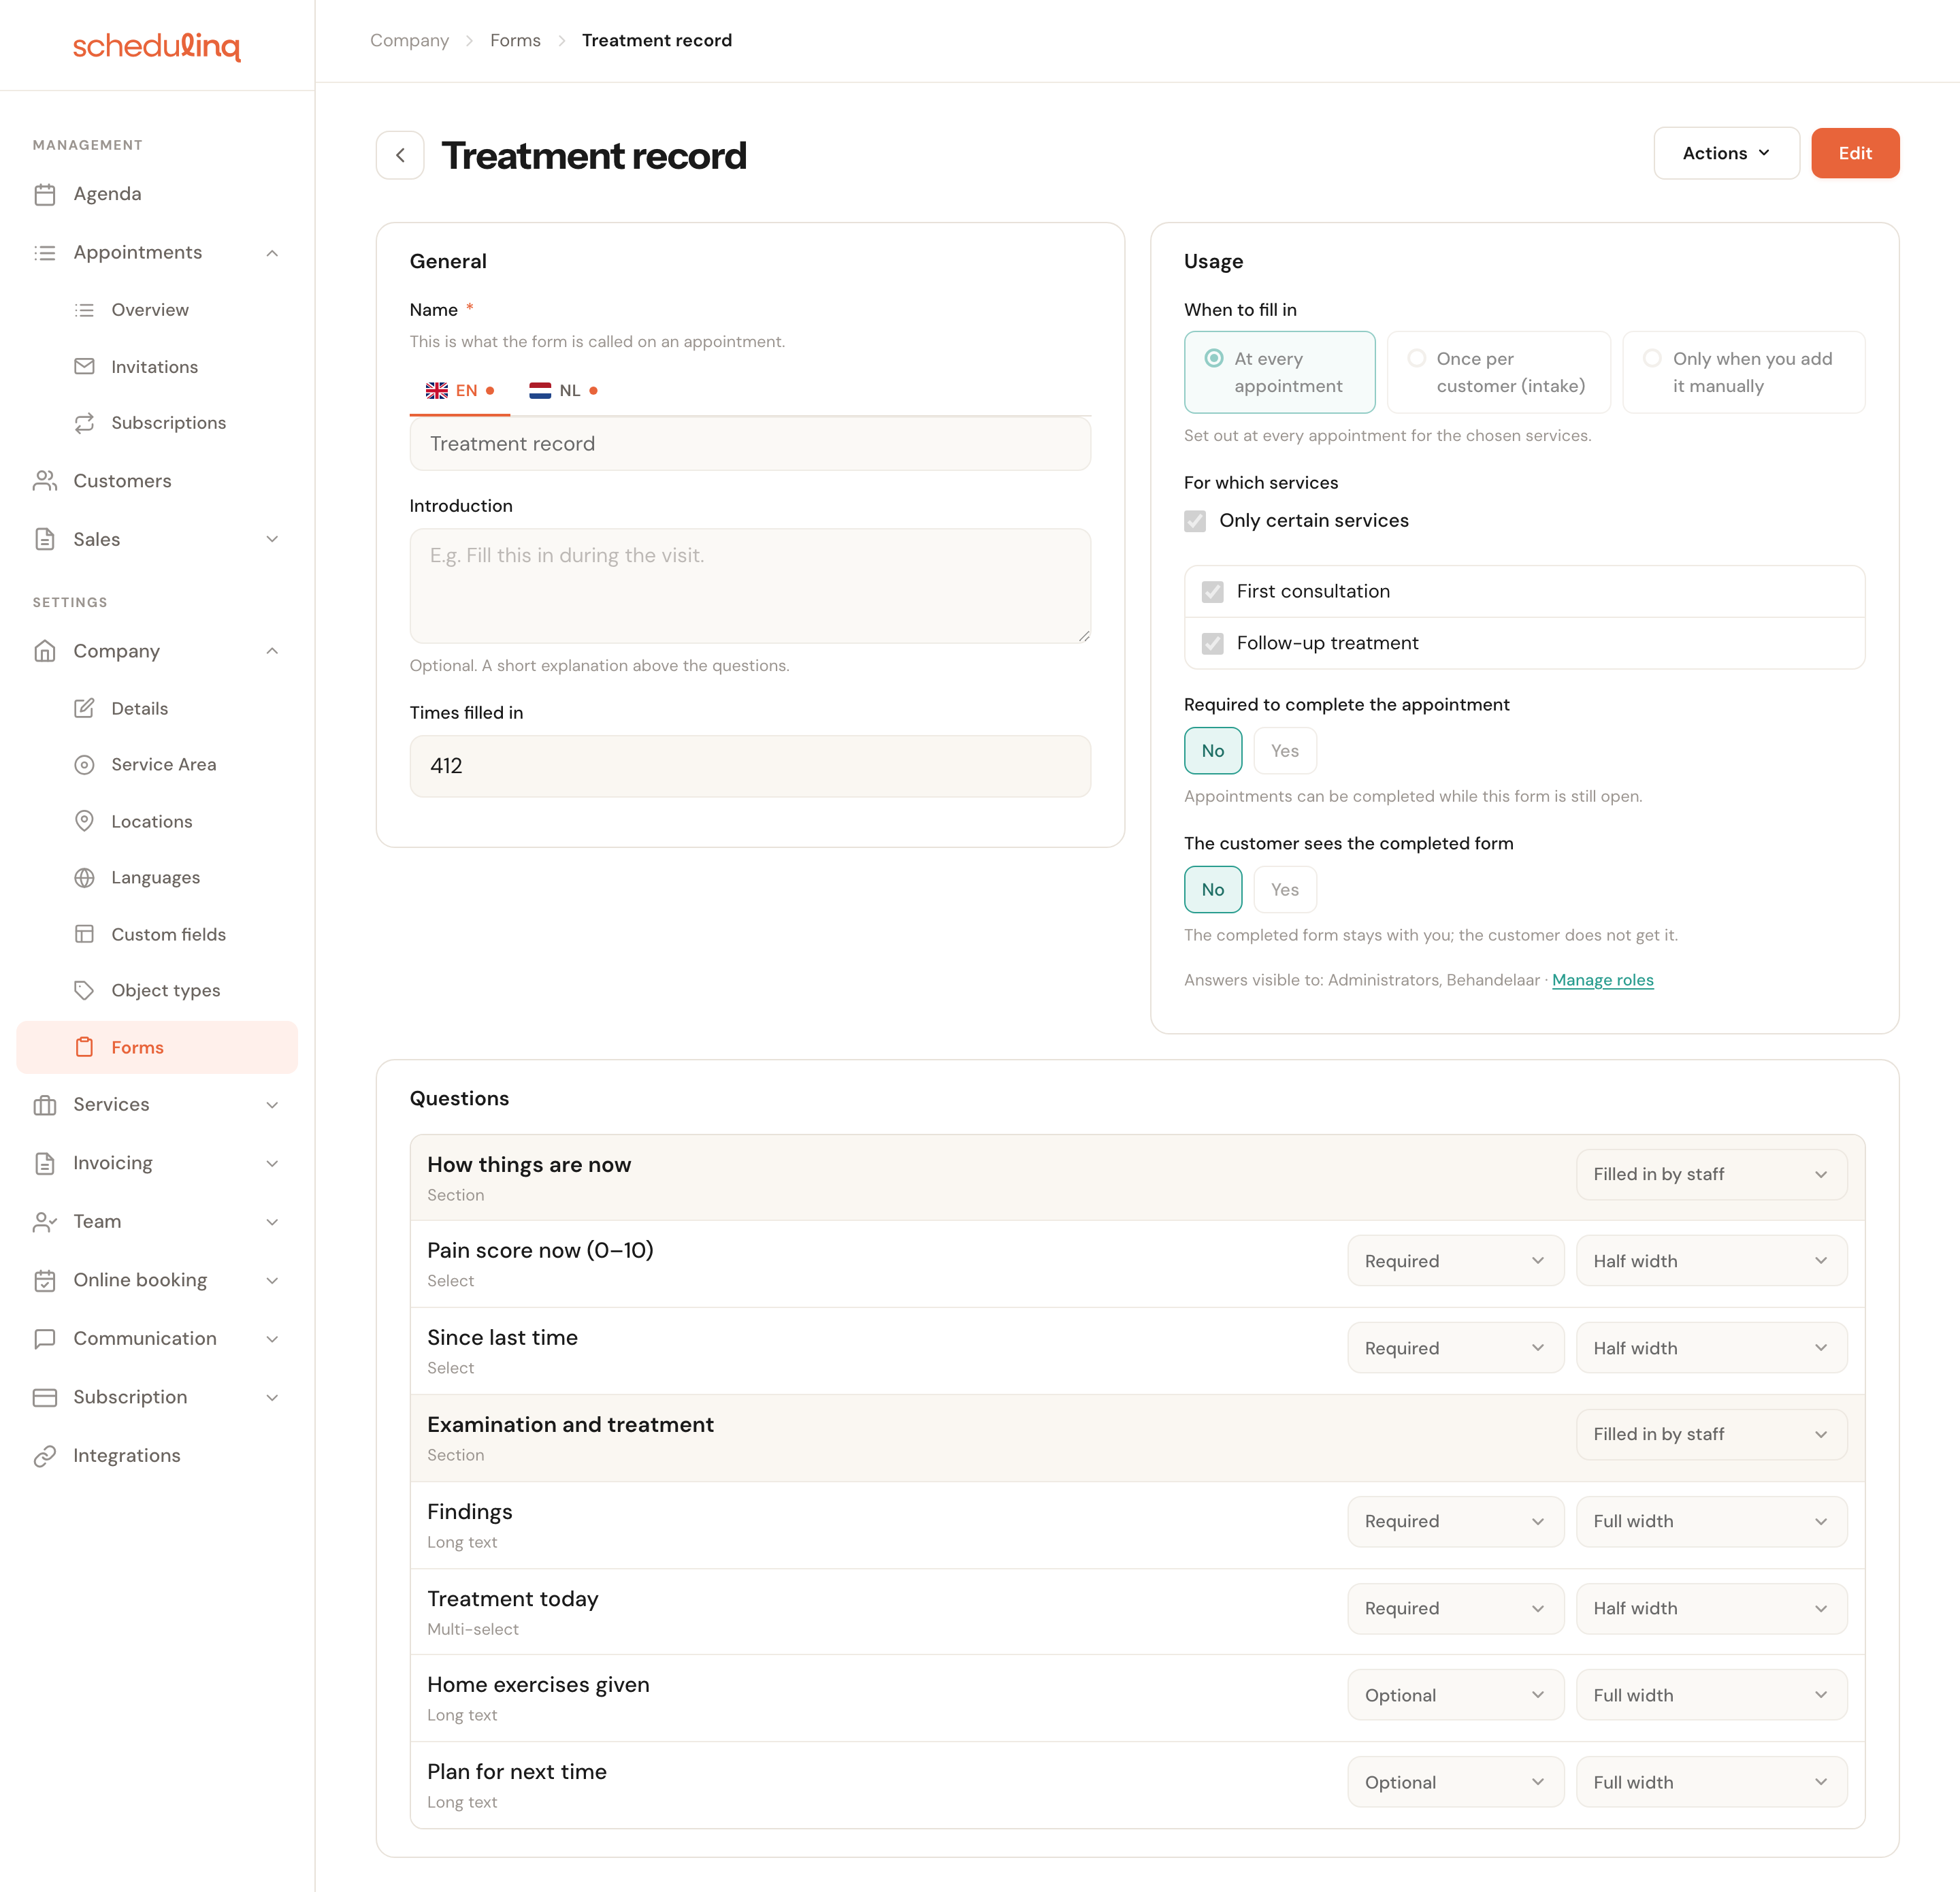
Task: Expand the Sales sidebar group
Action: pos(272,540)
